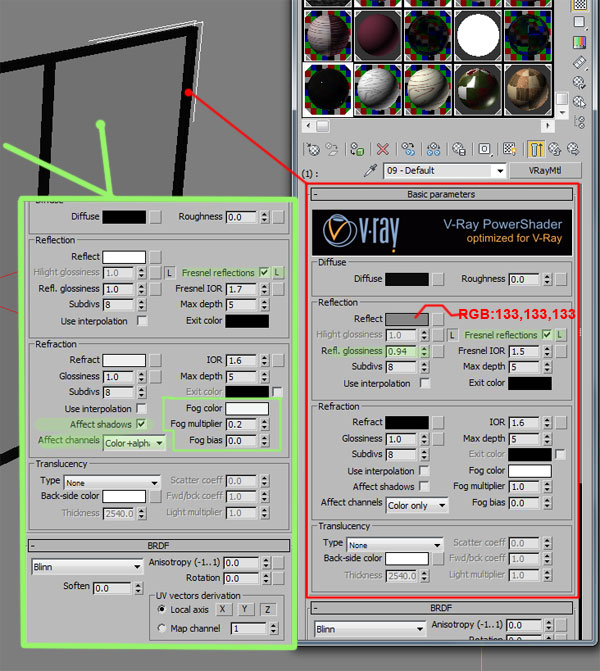Click the Z axis button
The height and width of the screenshot is (671, 600).
tap(267, 609)
